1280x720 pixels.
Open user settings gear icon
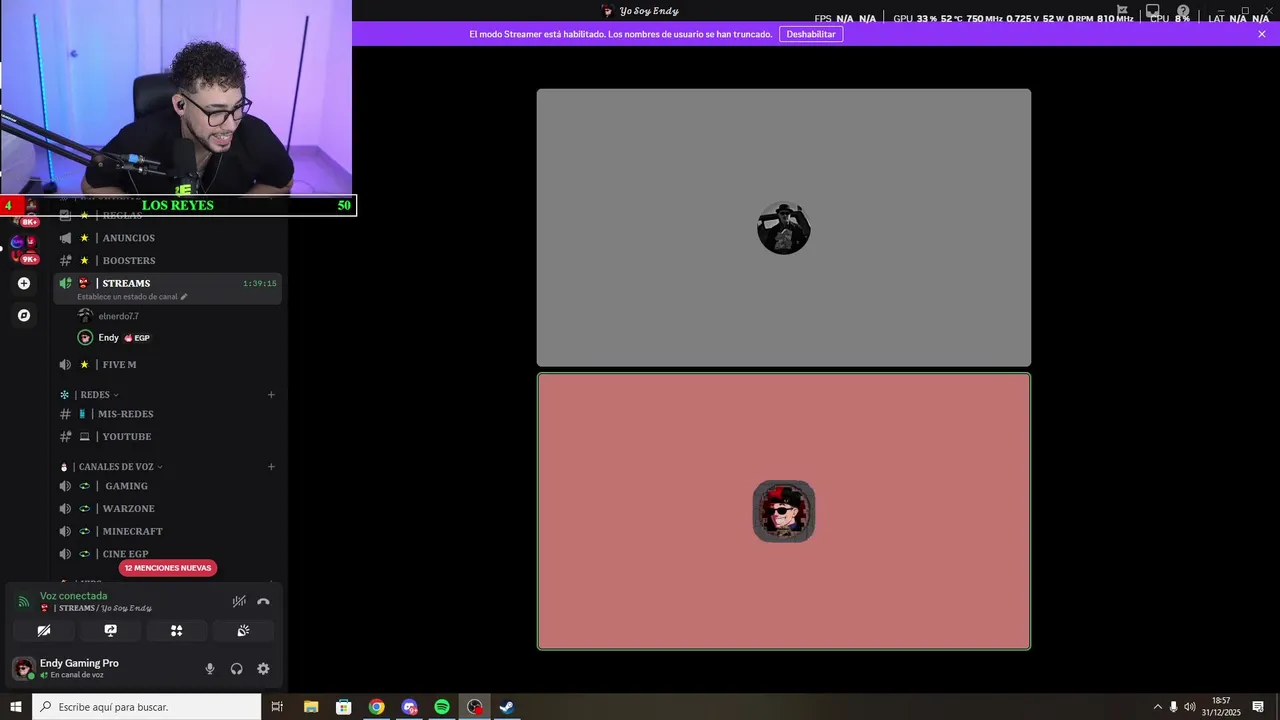[x=263, y=669]
